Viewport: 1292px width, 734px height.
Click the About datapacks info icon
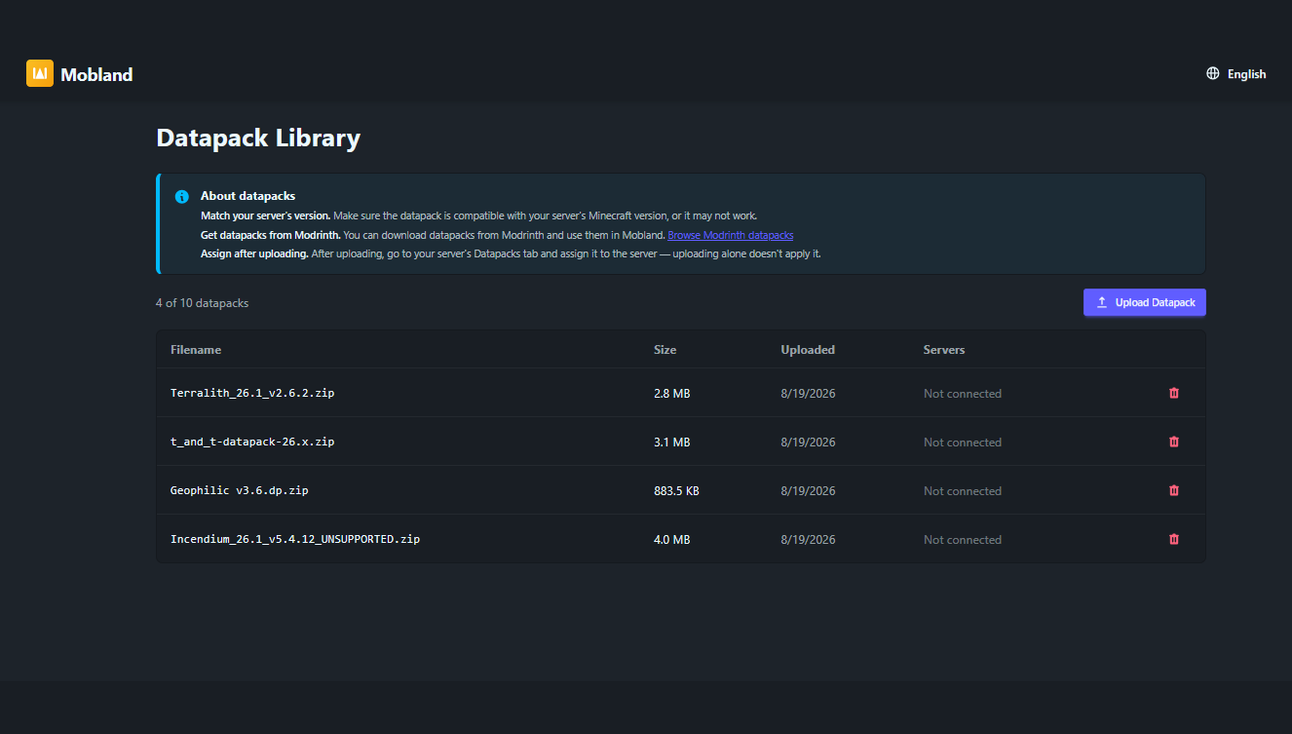pyautogui.click(x=182, y=197)
